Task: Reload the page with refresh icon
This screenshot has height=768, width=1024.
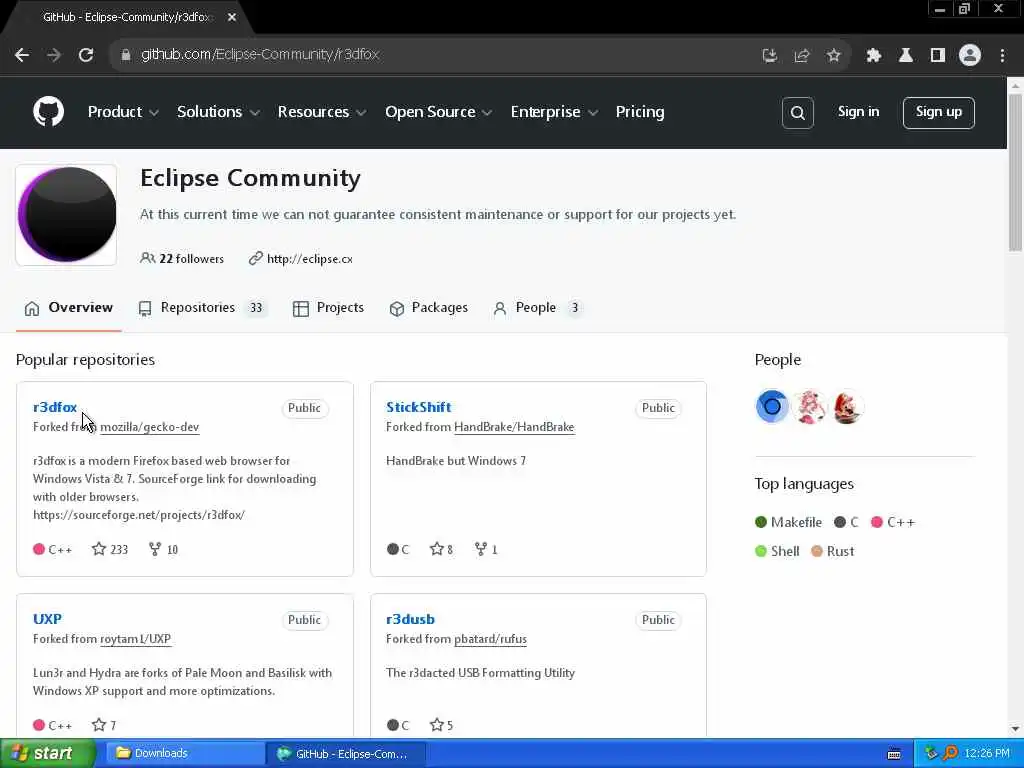Action: click(x=86, y=55)
